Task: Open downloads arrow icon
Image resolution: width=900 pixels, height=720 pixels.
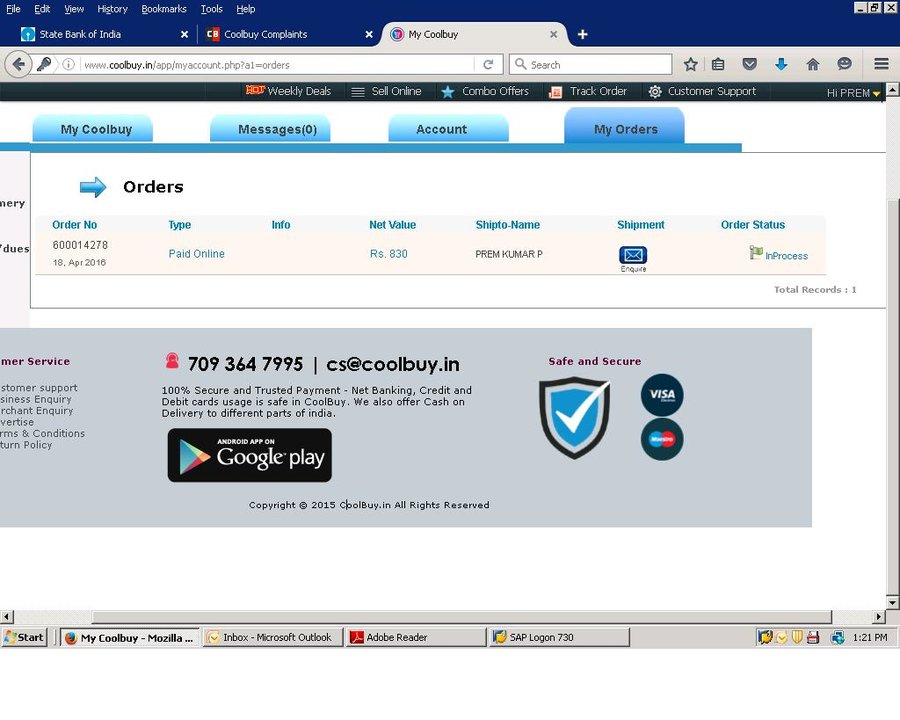Action: tap(781, 64)
